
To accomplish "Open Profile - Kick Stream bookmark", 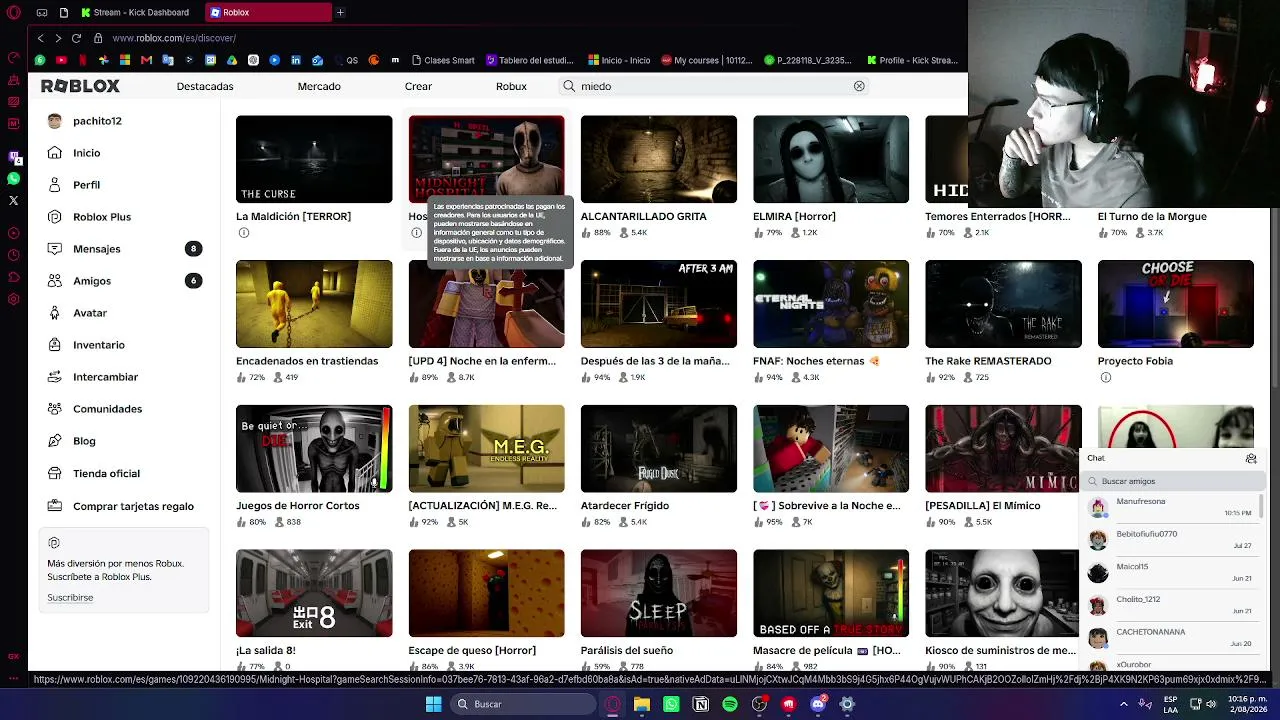I will pos(912,60).
